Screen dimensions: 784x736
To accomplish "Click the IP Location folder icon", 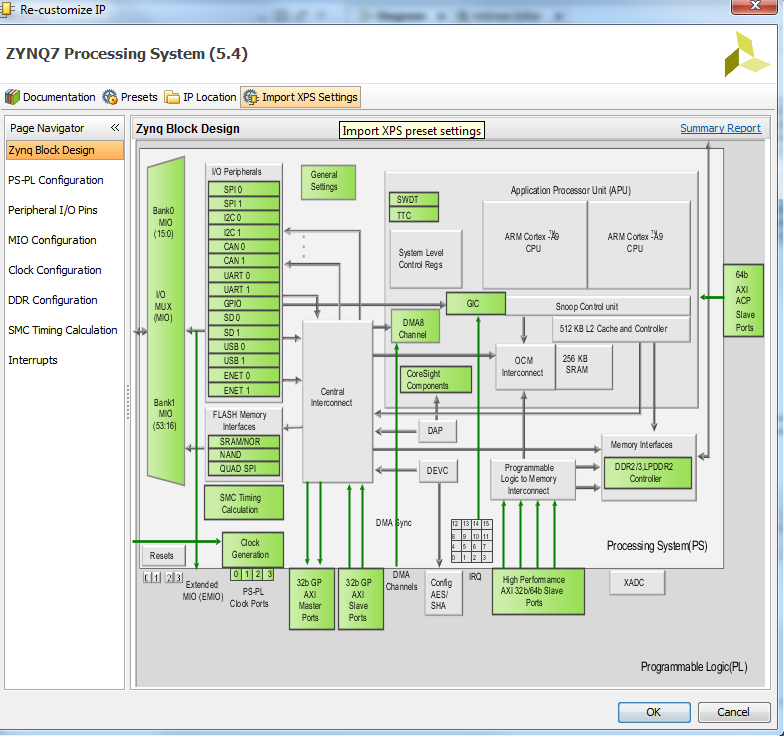I will tap(172, 97).
